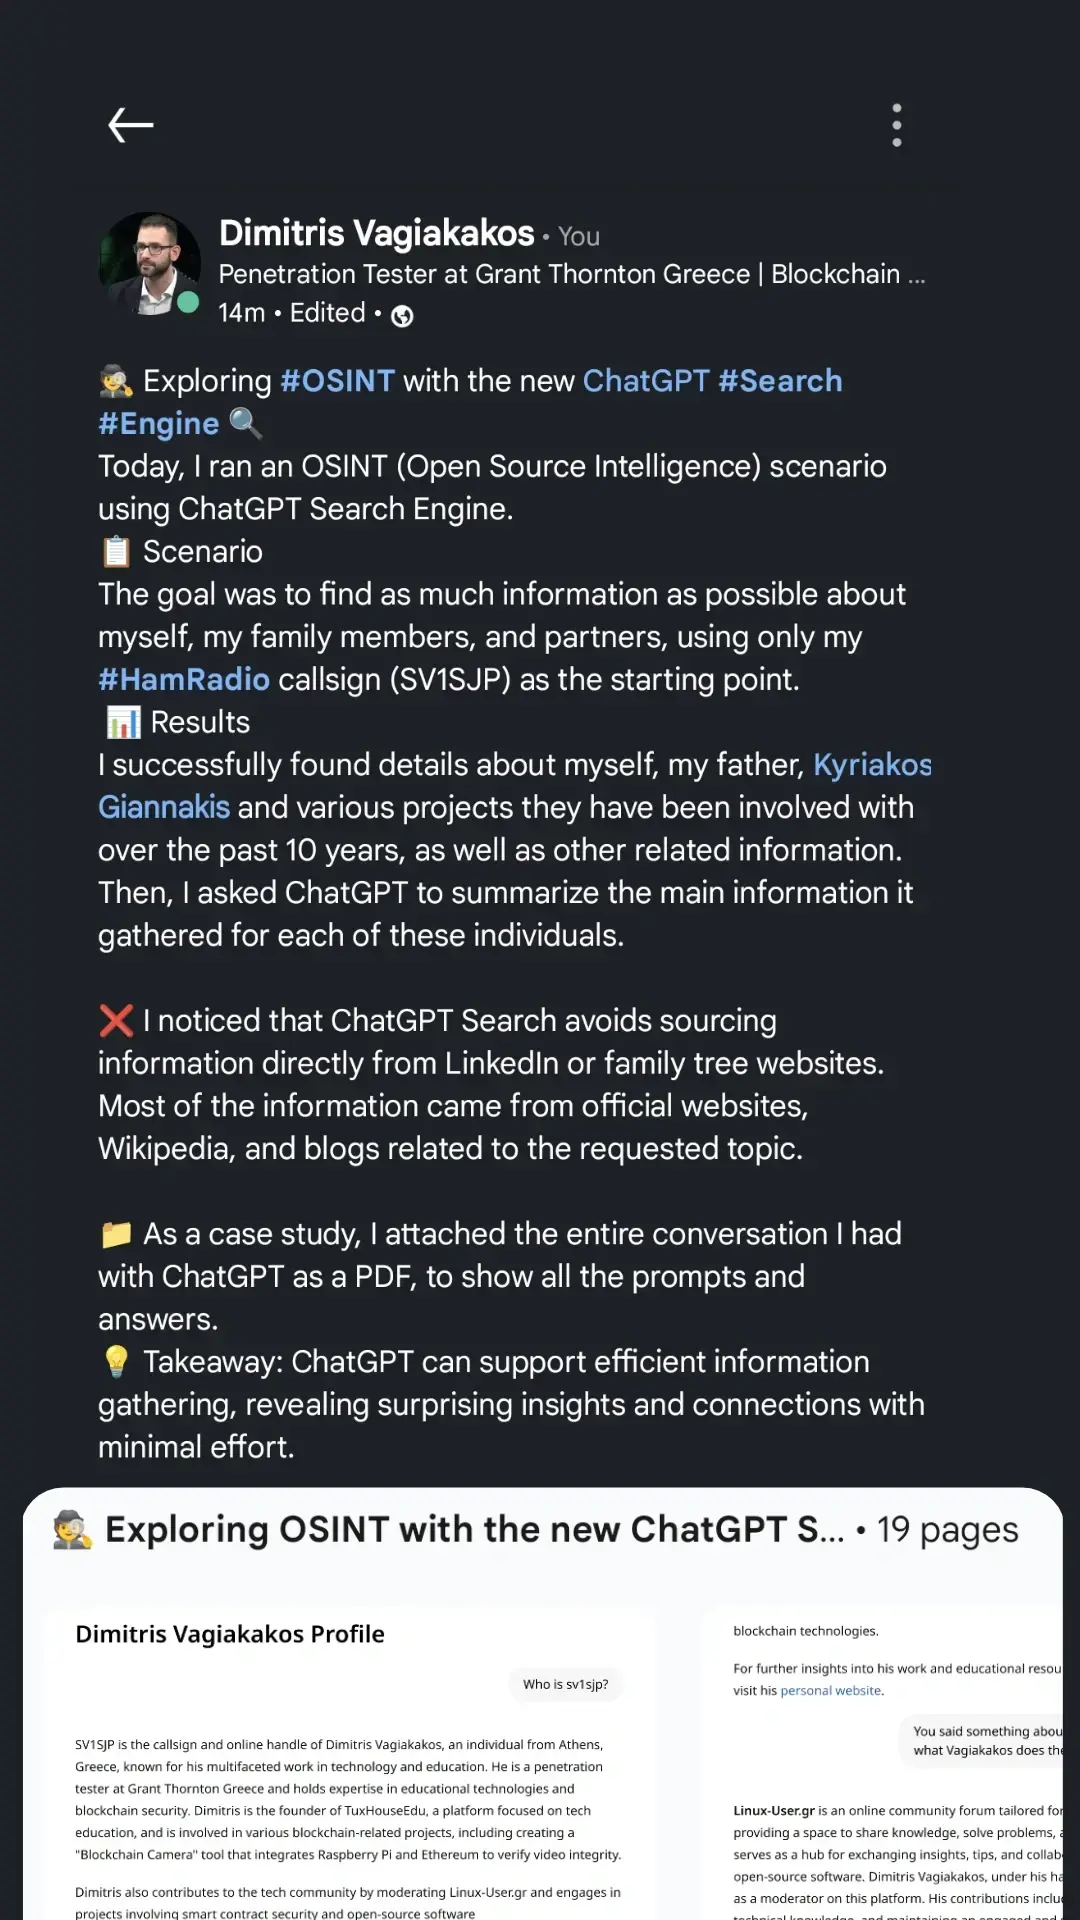
Task: Tap the back arrow icon
Action: pyautogui.click(x=130, y=125)
